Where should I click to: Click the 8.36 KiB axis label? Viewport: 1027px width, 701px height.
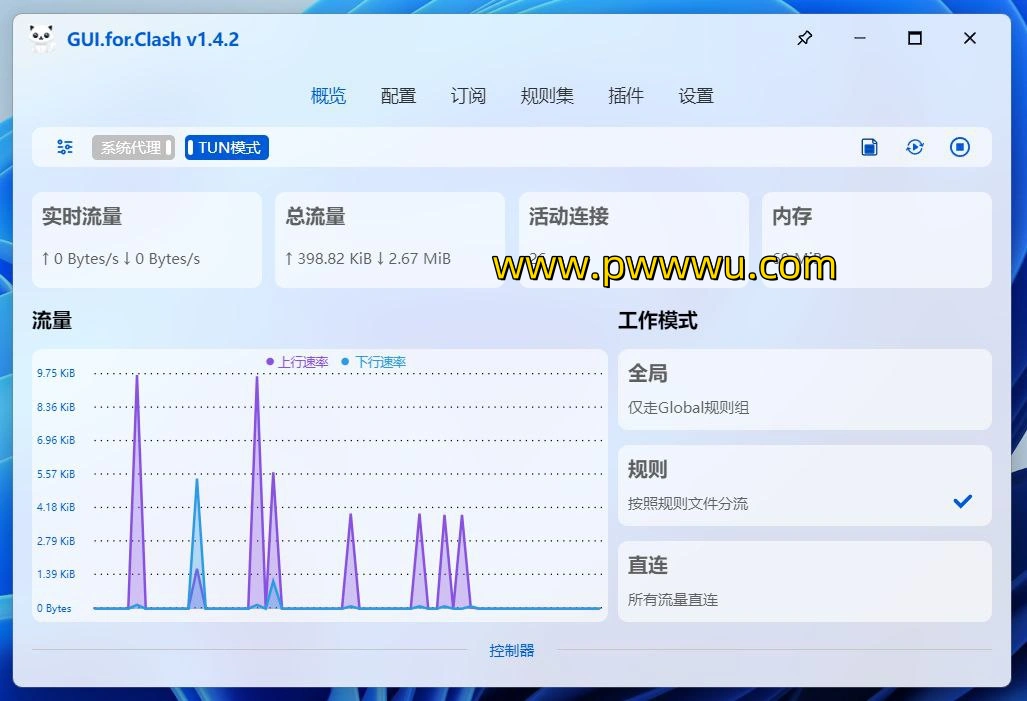(x=56, y=407)
